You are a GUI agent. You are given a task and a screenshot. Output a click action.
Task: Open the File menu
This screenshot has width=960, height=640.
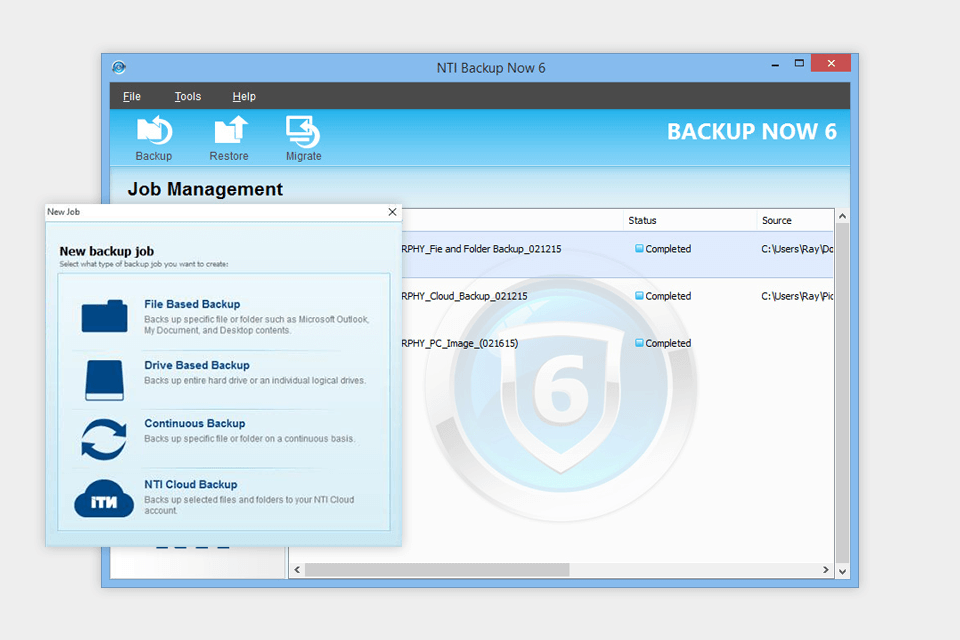pos(131,96)
